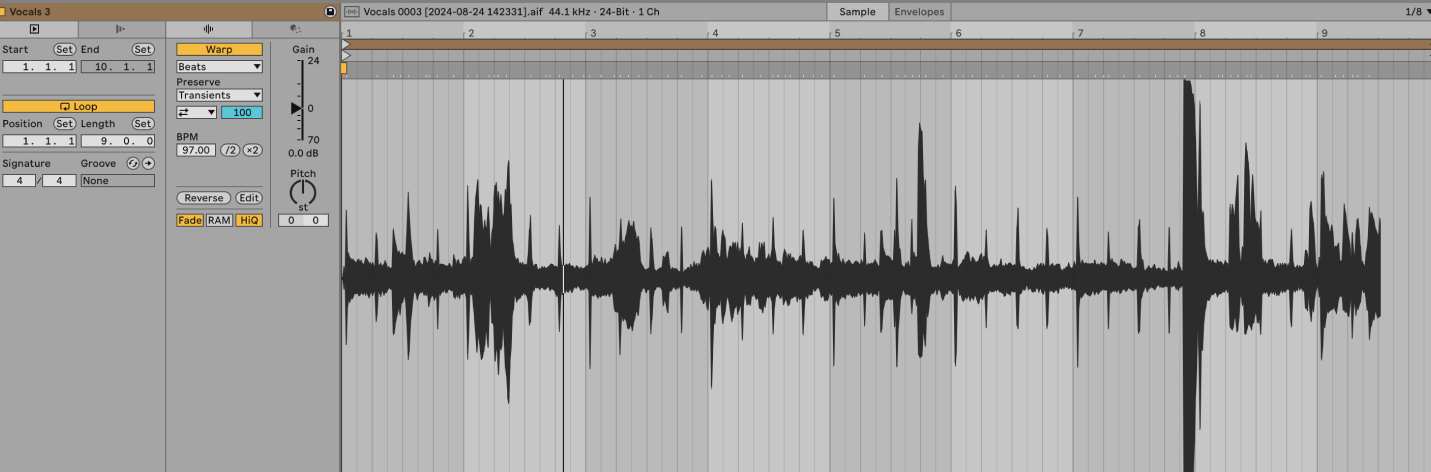
Task: Open the clip launch tab icon
Action: [35, 30]
